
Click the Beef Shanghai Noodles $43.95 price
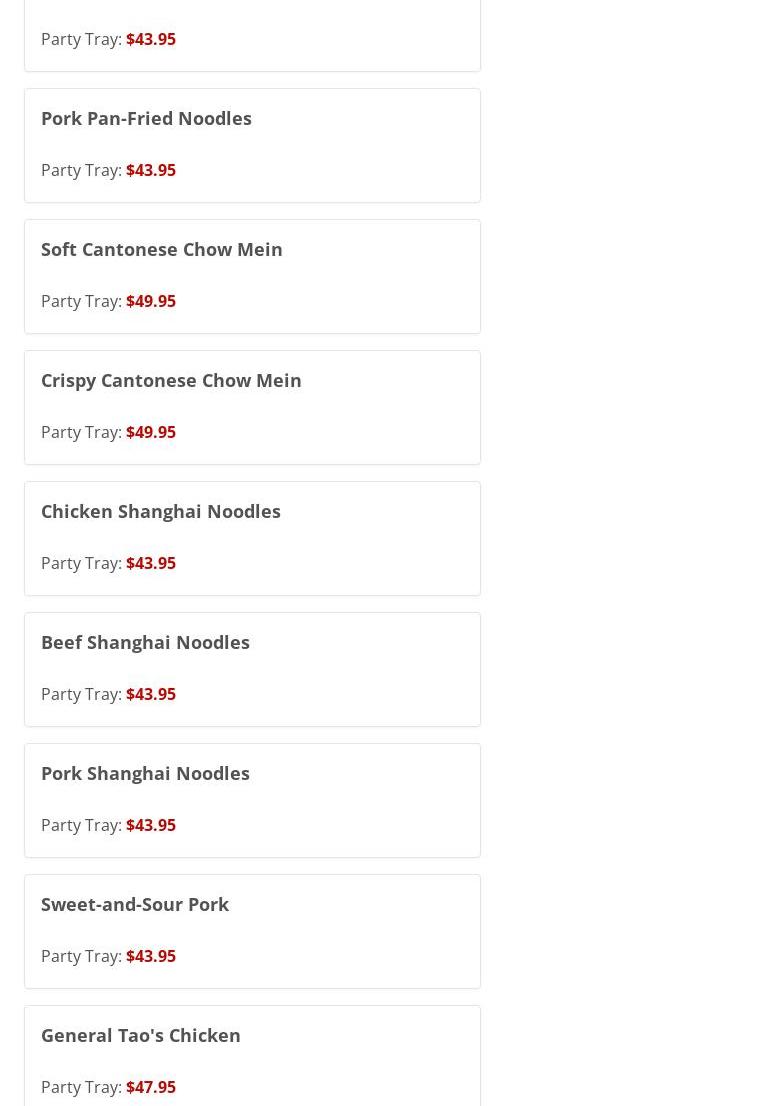(151, 694)
